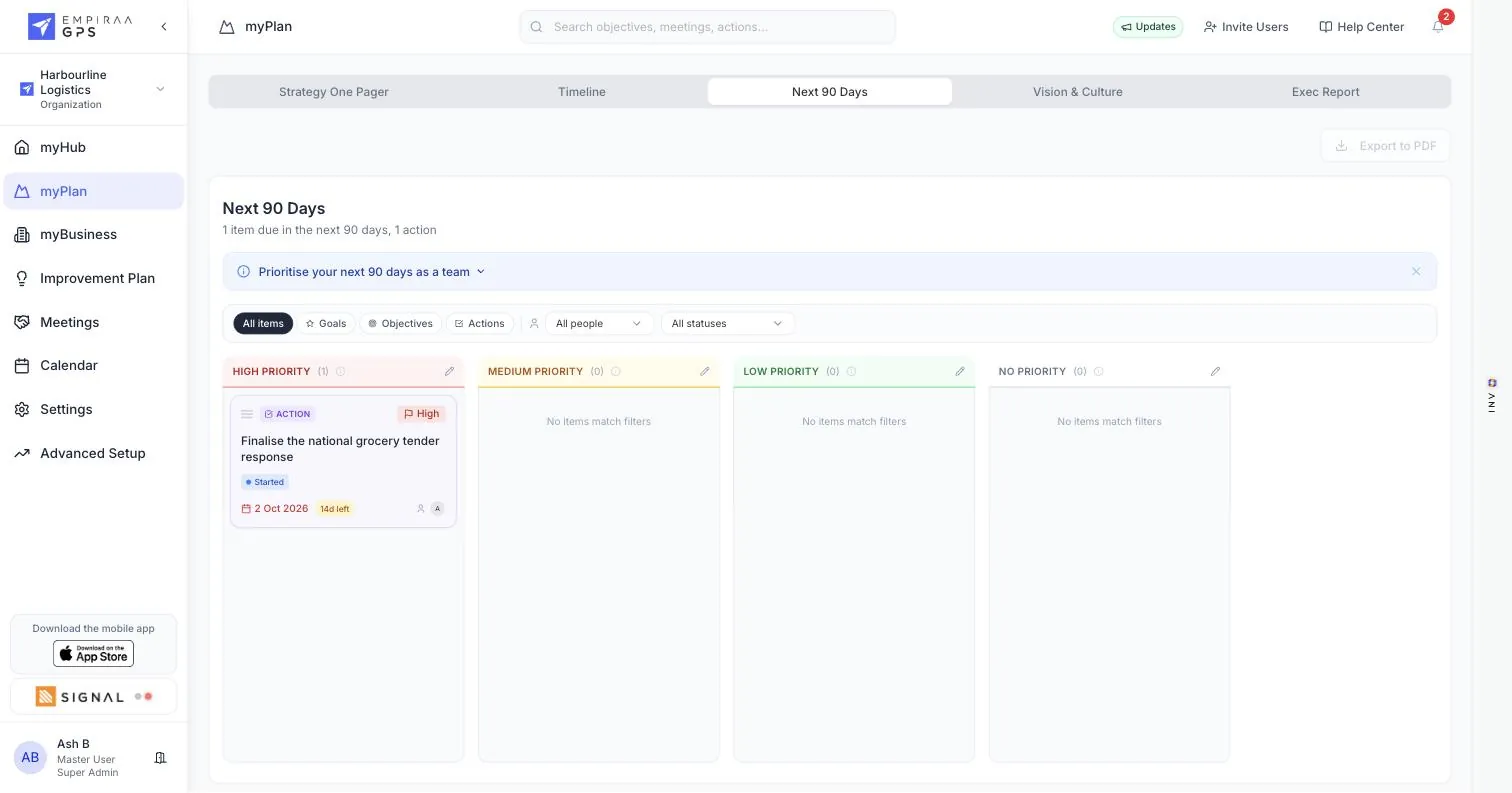Dismiss the 'Prioritise your next 90 days' banner
The width and height of the screenshot is (1512, 793).
[x=1416, y=271]
